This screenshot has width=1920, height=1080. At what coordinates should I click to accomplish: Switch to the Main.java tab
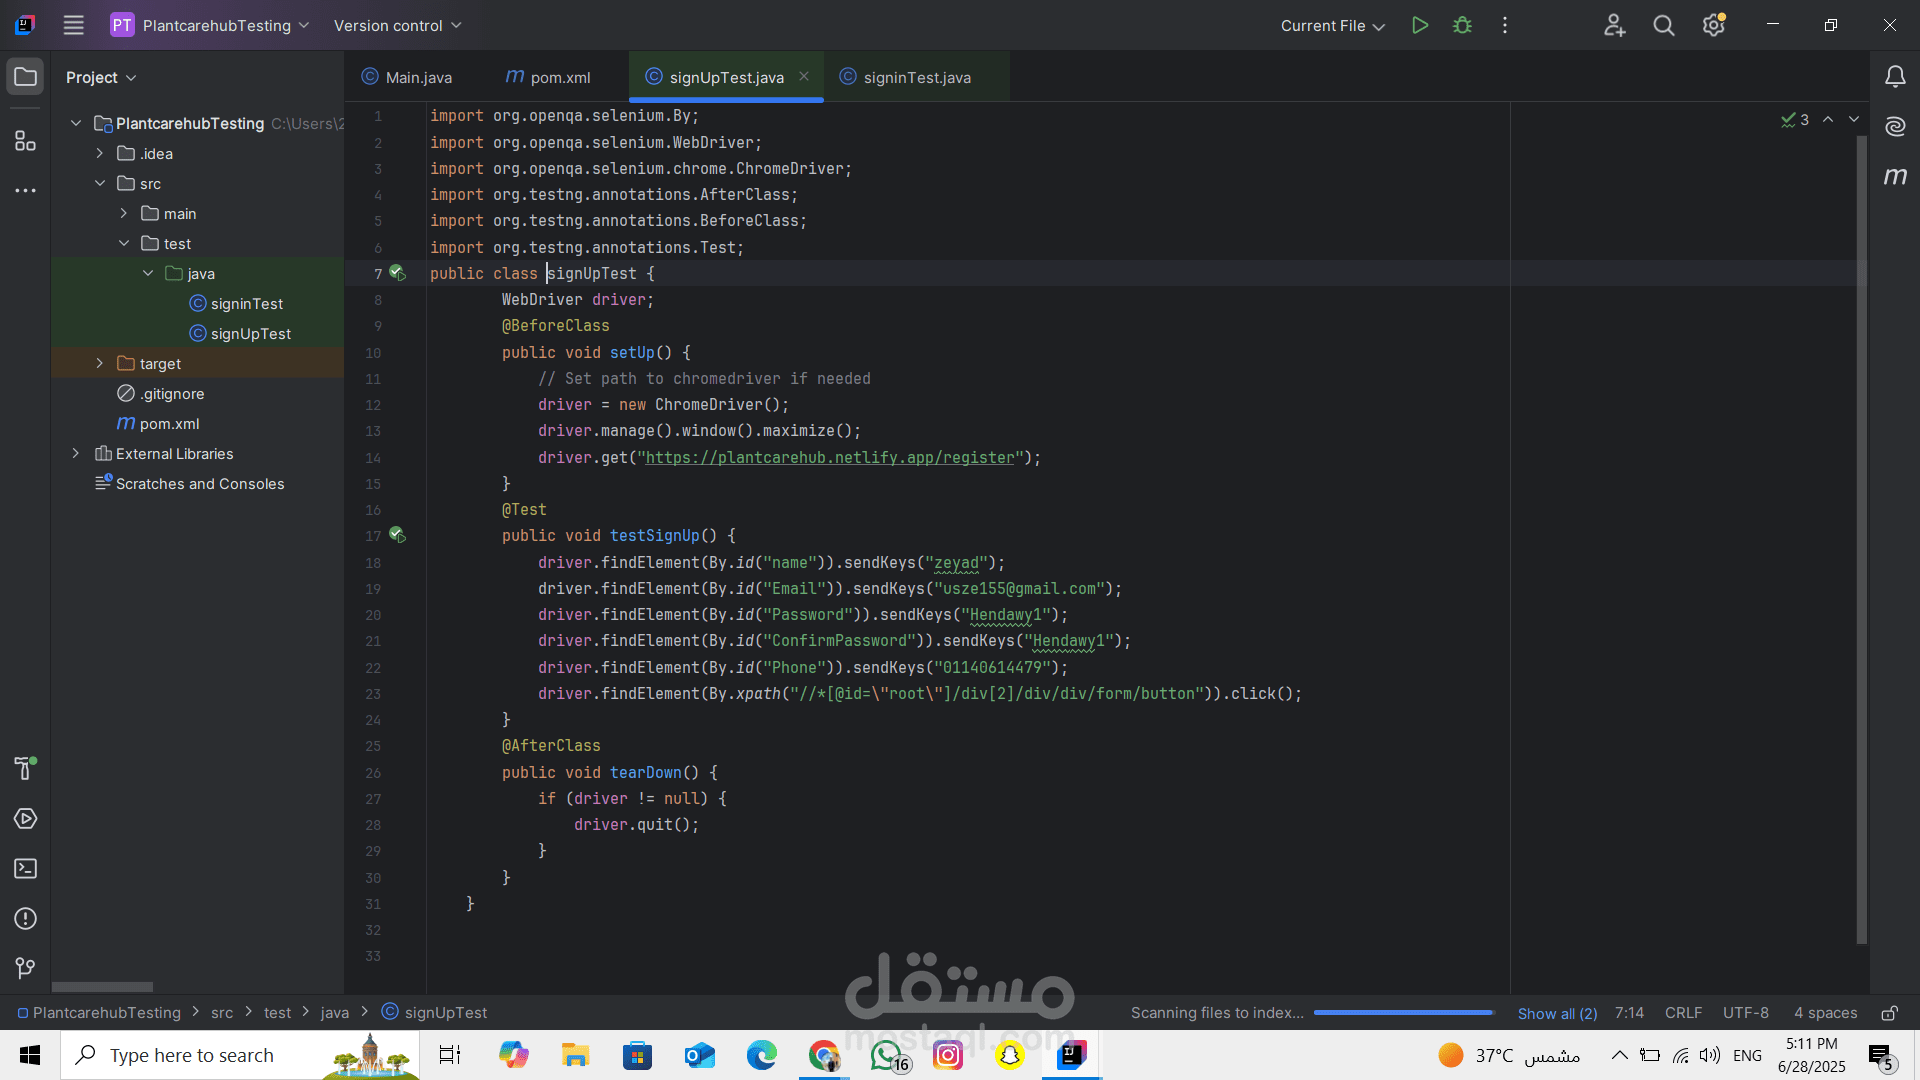pyautogui.click(x=407, y=77)
